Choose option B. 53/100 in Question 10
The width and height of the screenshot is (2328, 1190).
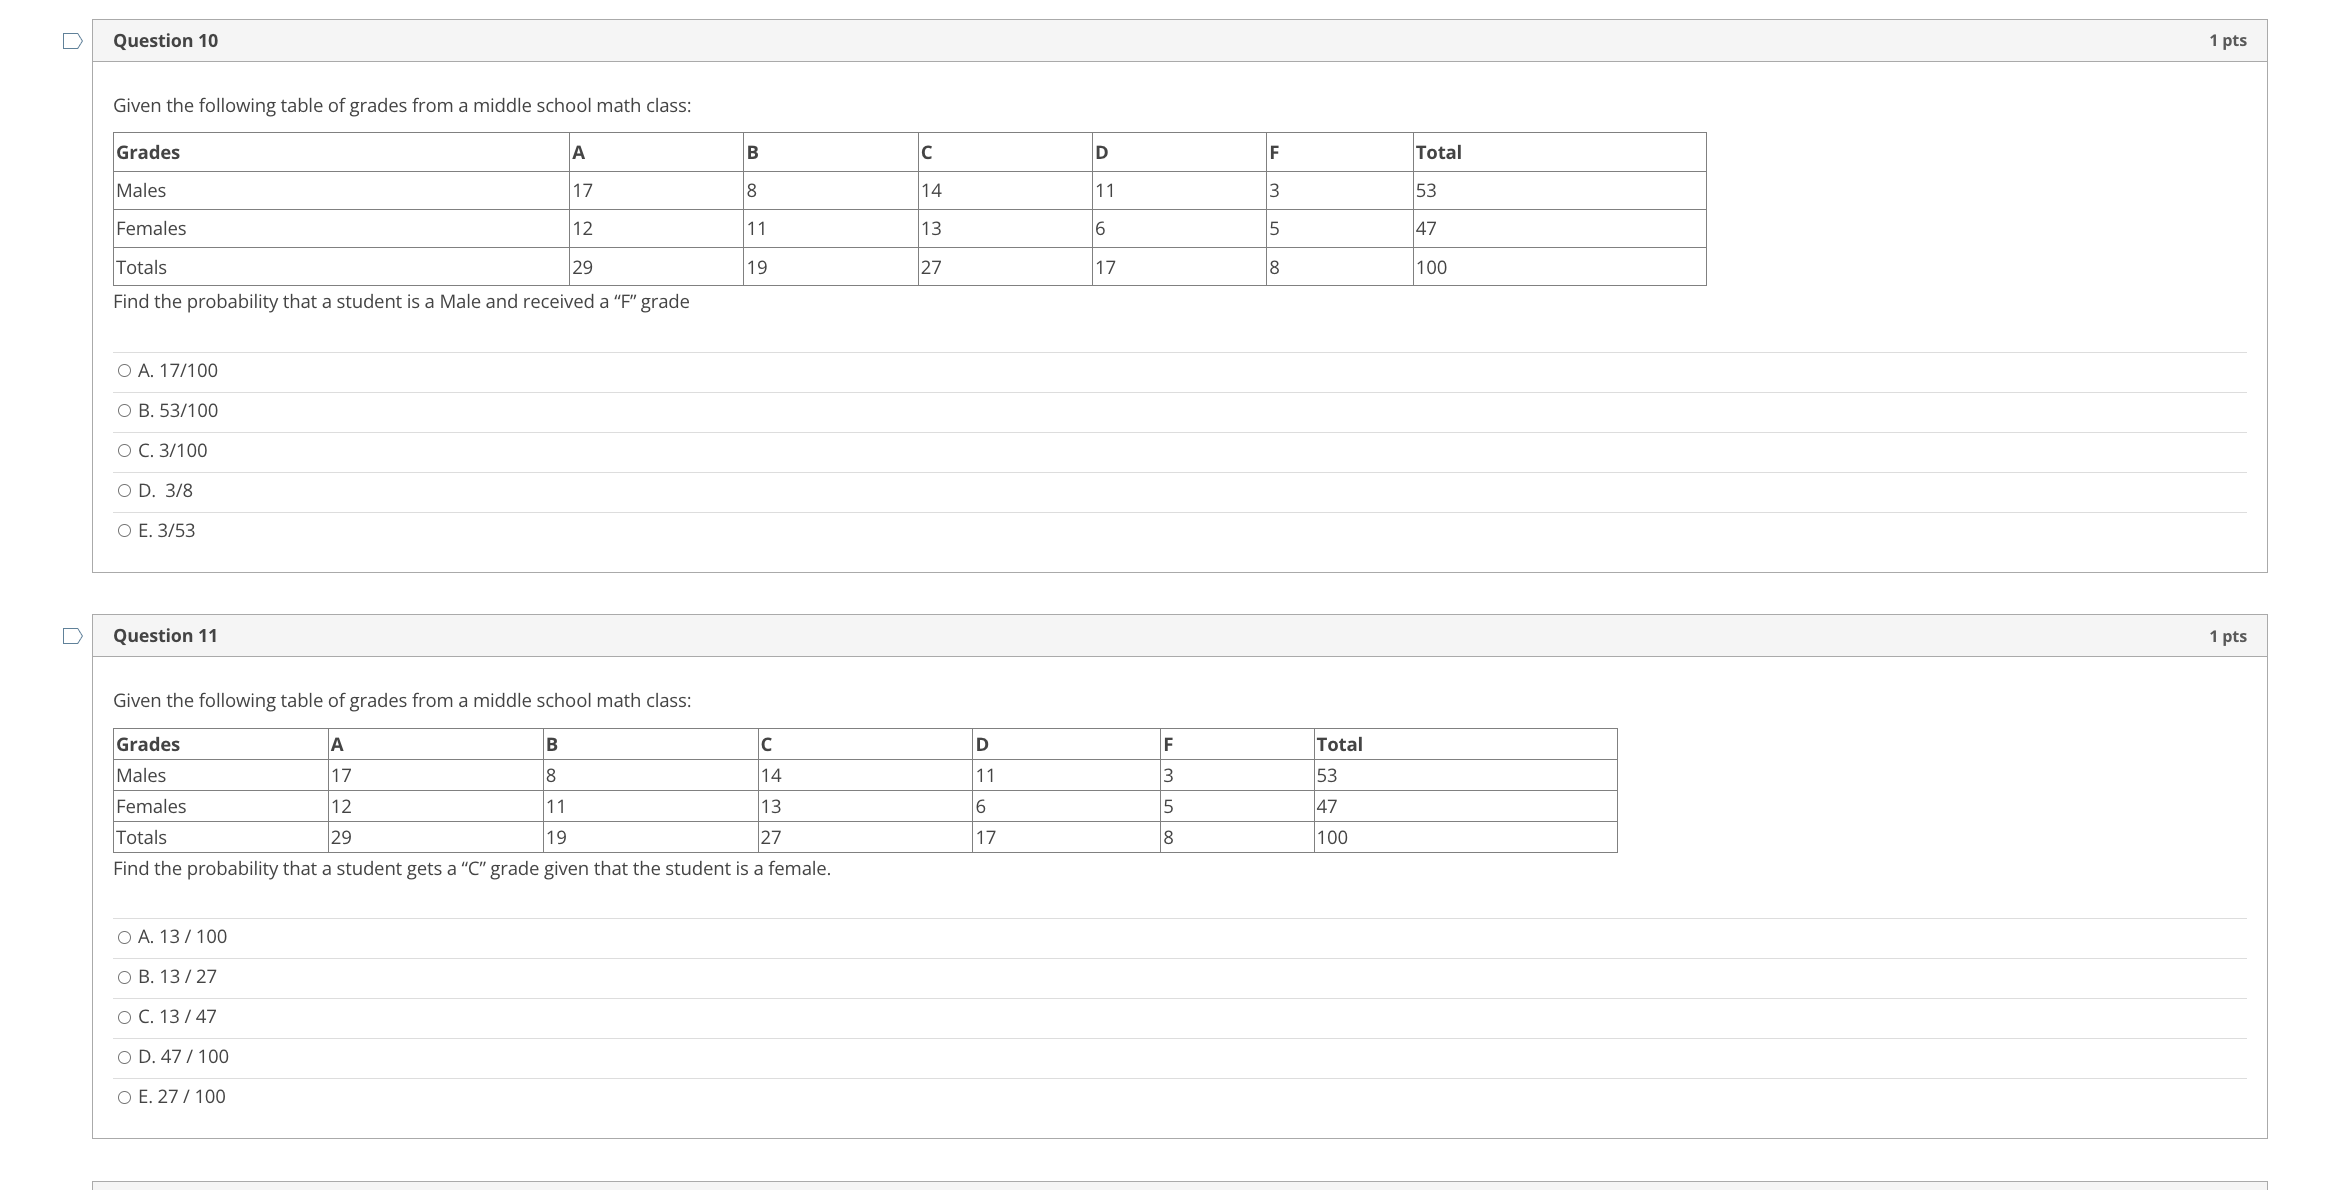point(124,411)
